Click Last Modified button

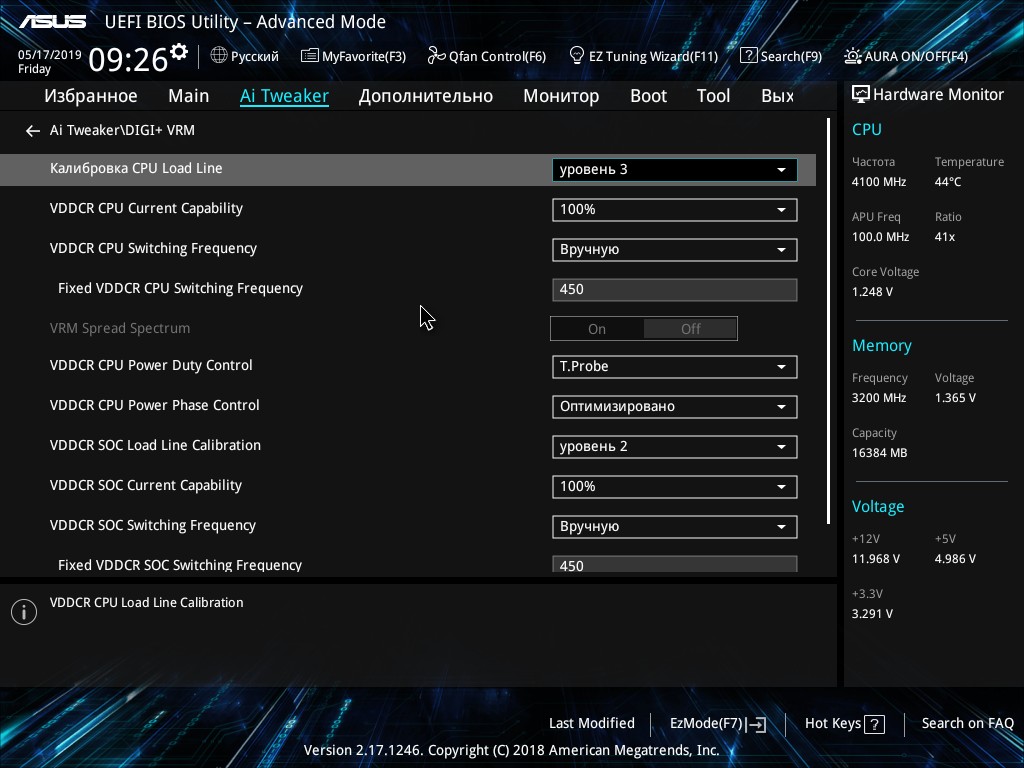592,724
